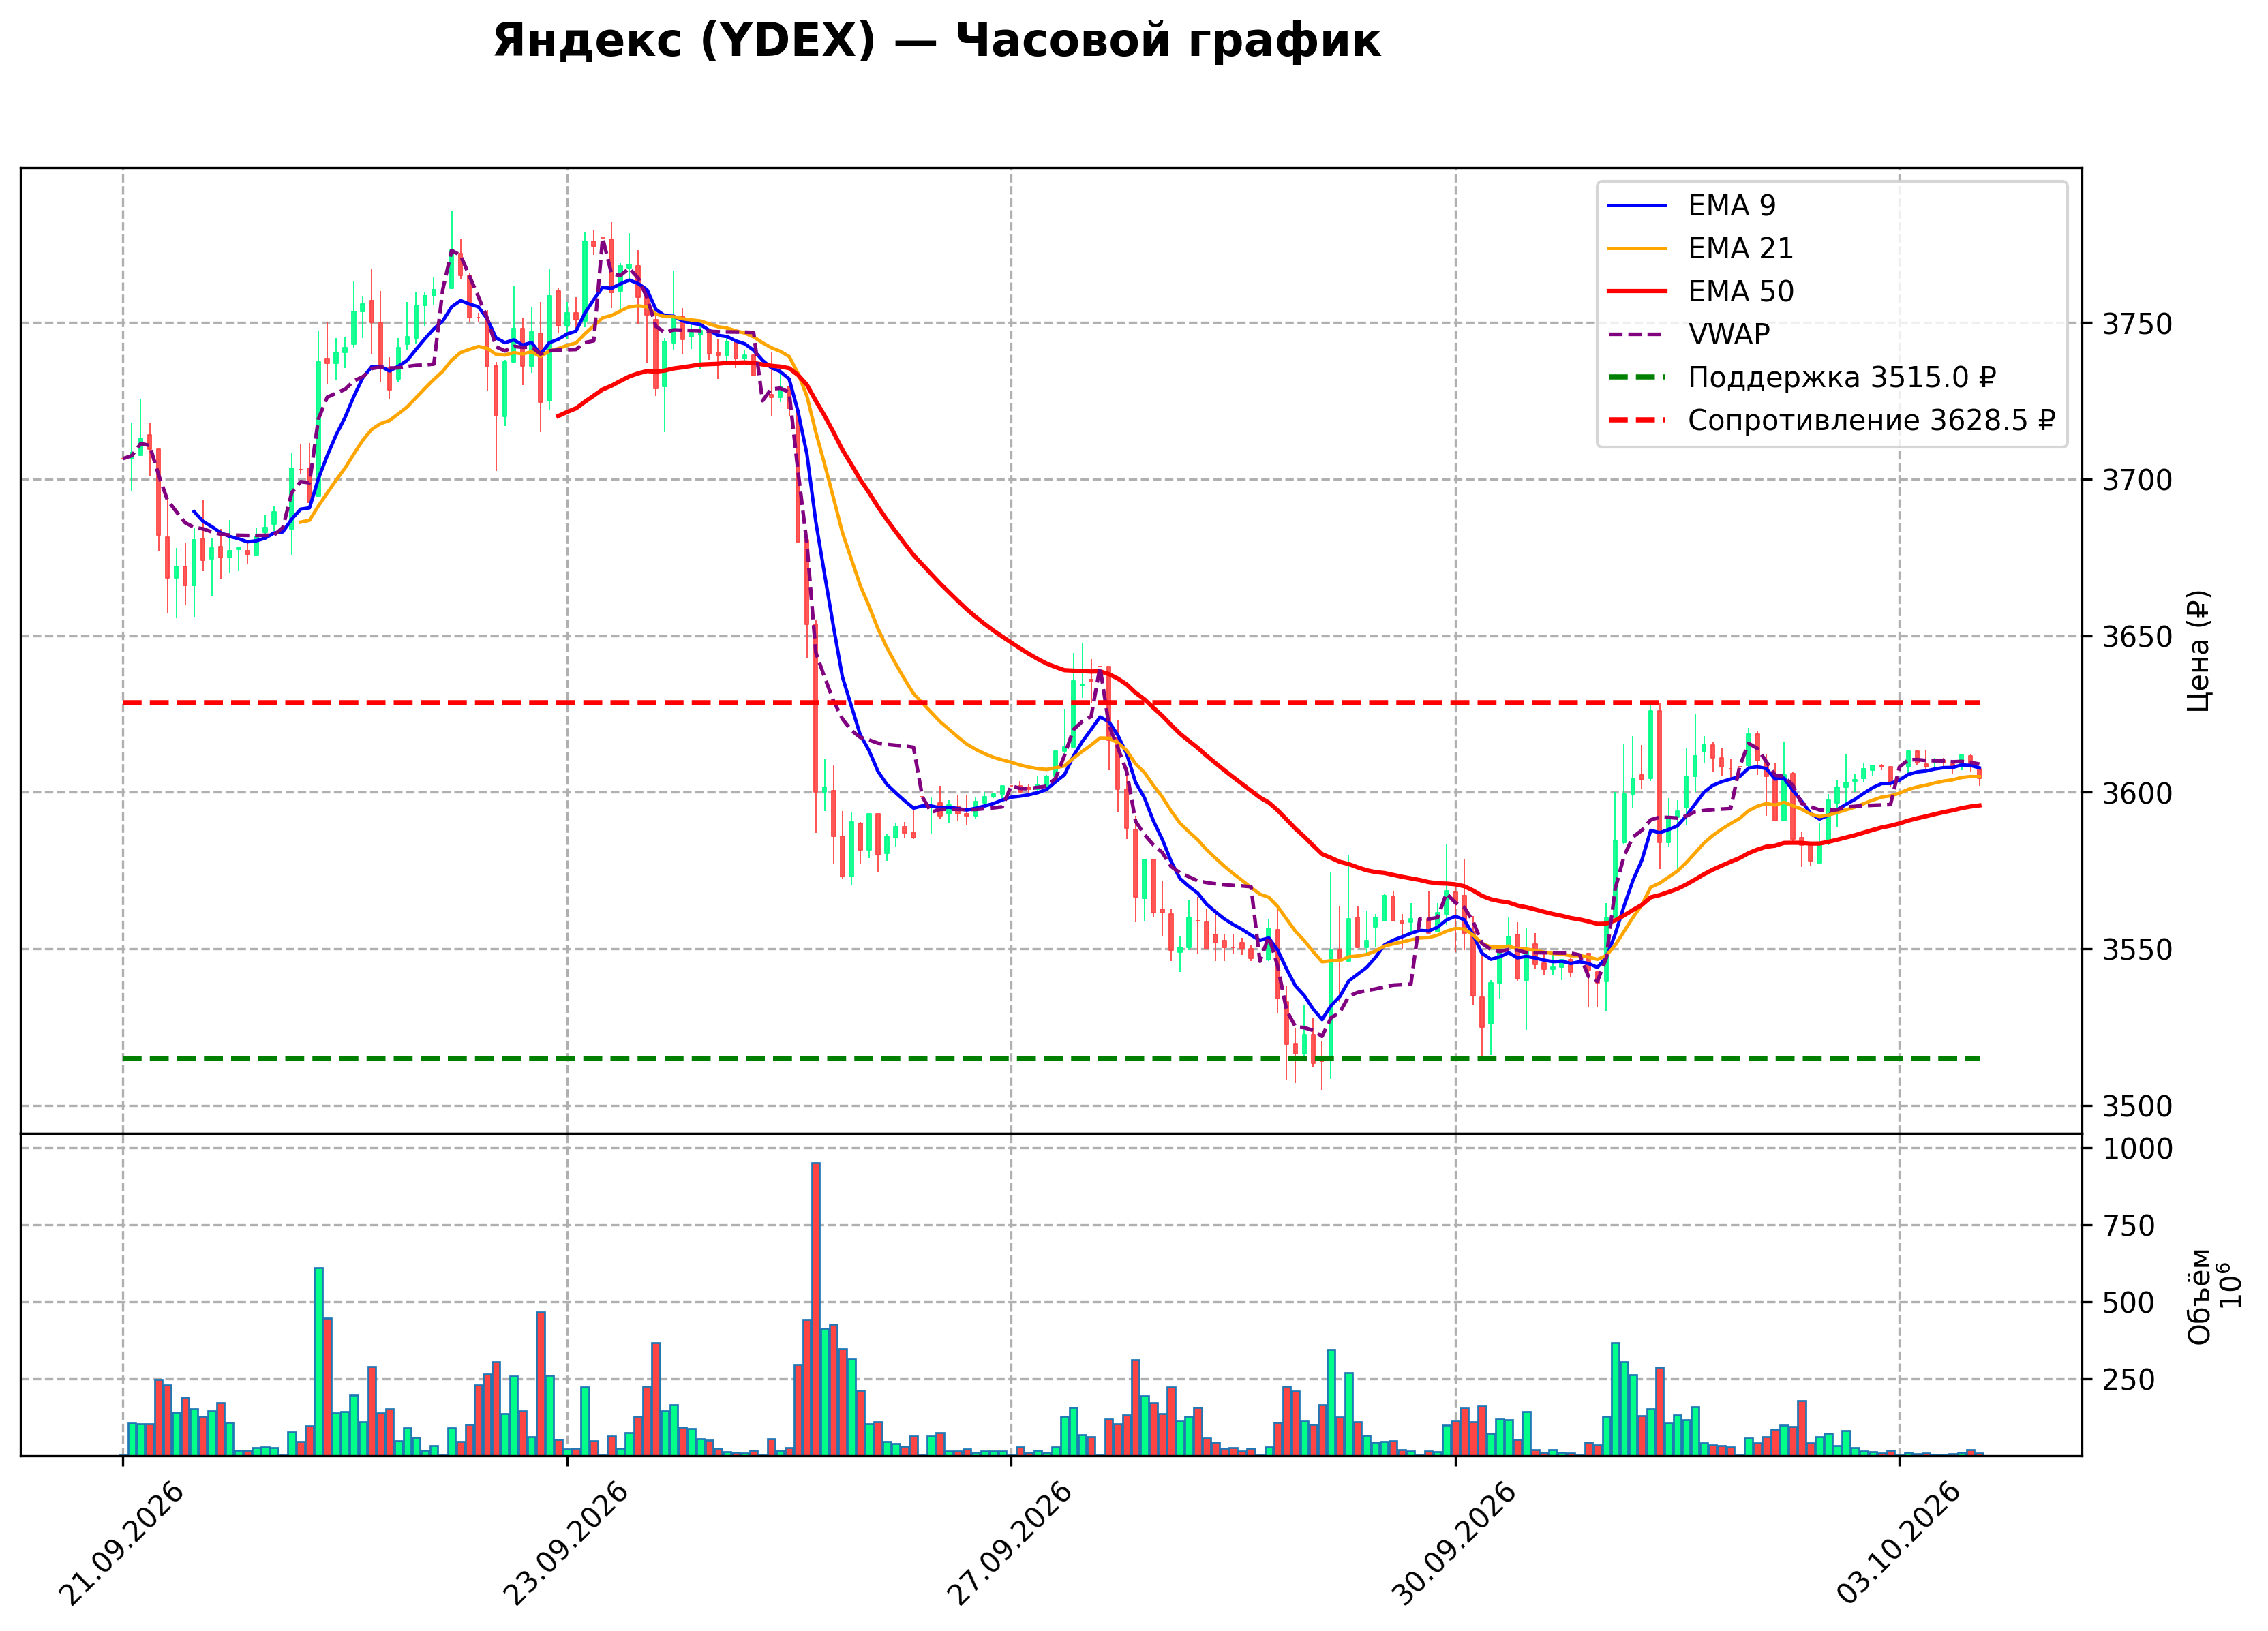Click price axis label 3650
Viewport: 2268px width, 1631px height.
(x=2137, y=637)
